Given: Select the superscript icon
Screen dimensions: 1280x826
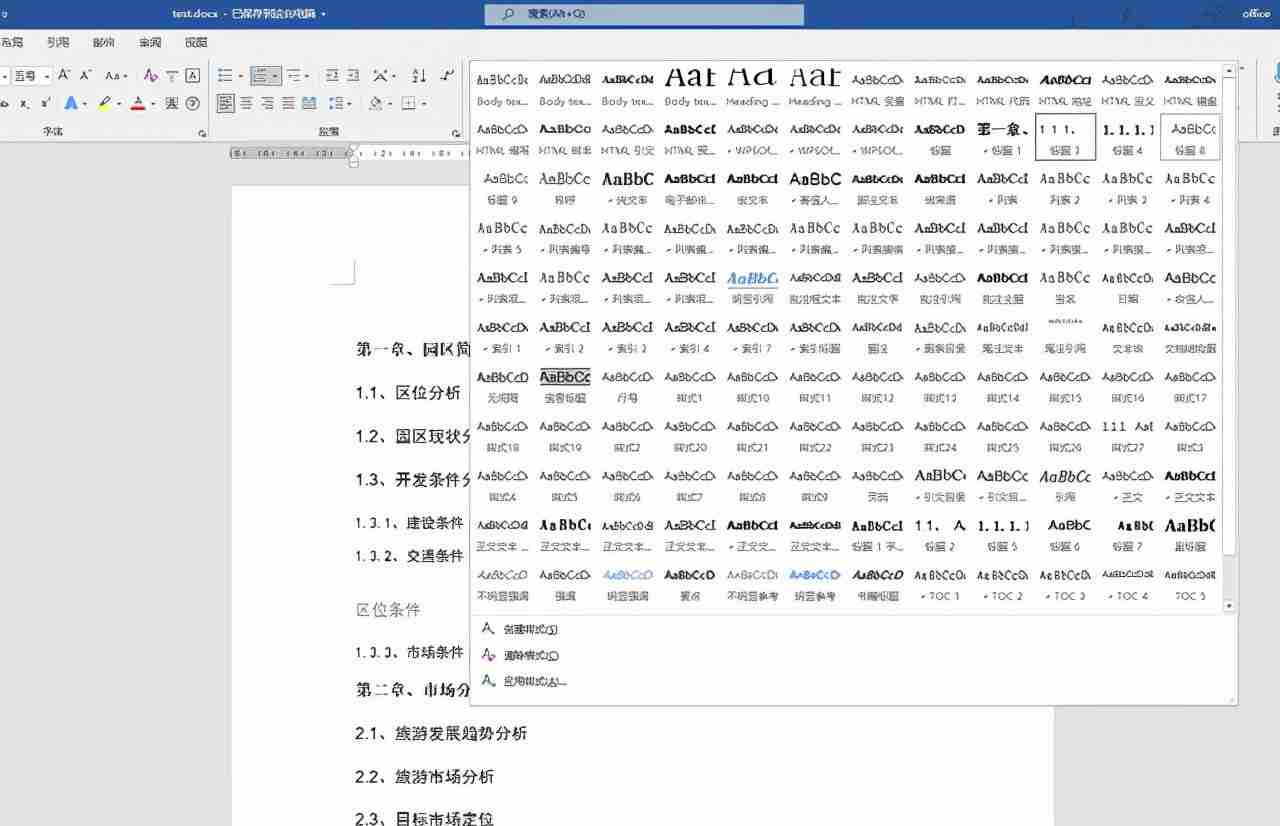Looking at the screenshot, I should (x=45, y=103).
